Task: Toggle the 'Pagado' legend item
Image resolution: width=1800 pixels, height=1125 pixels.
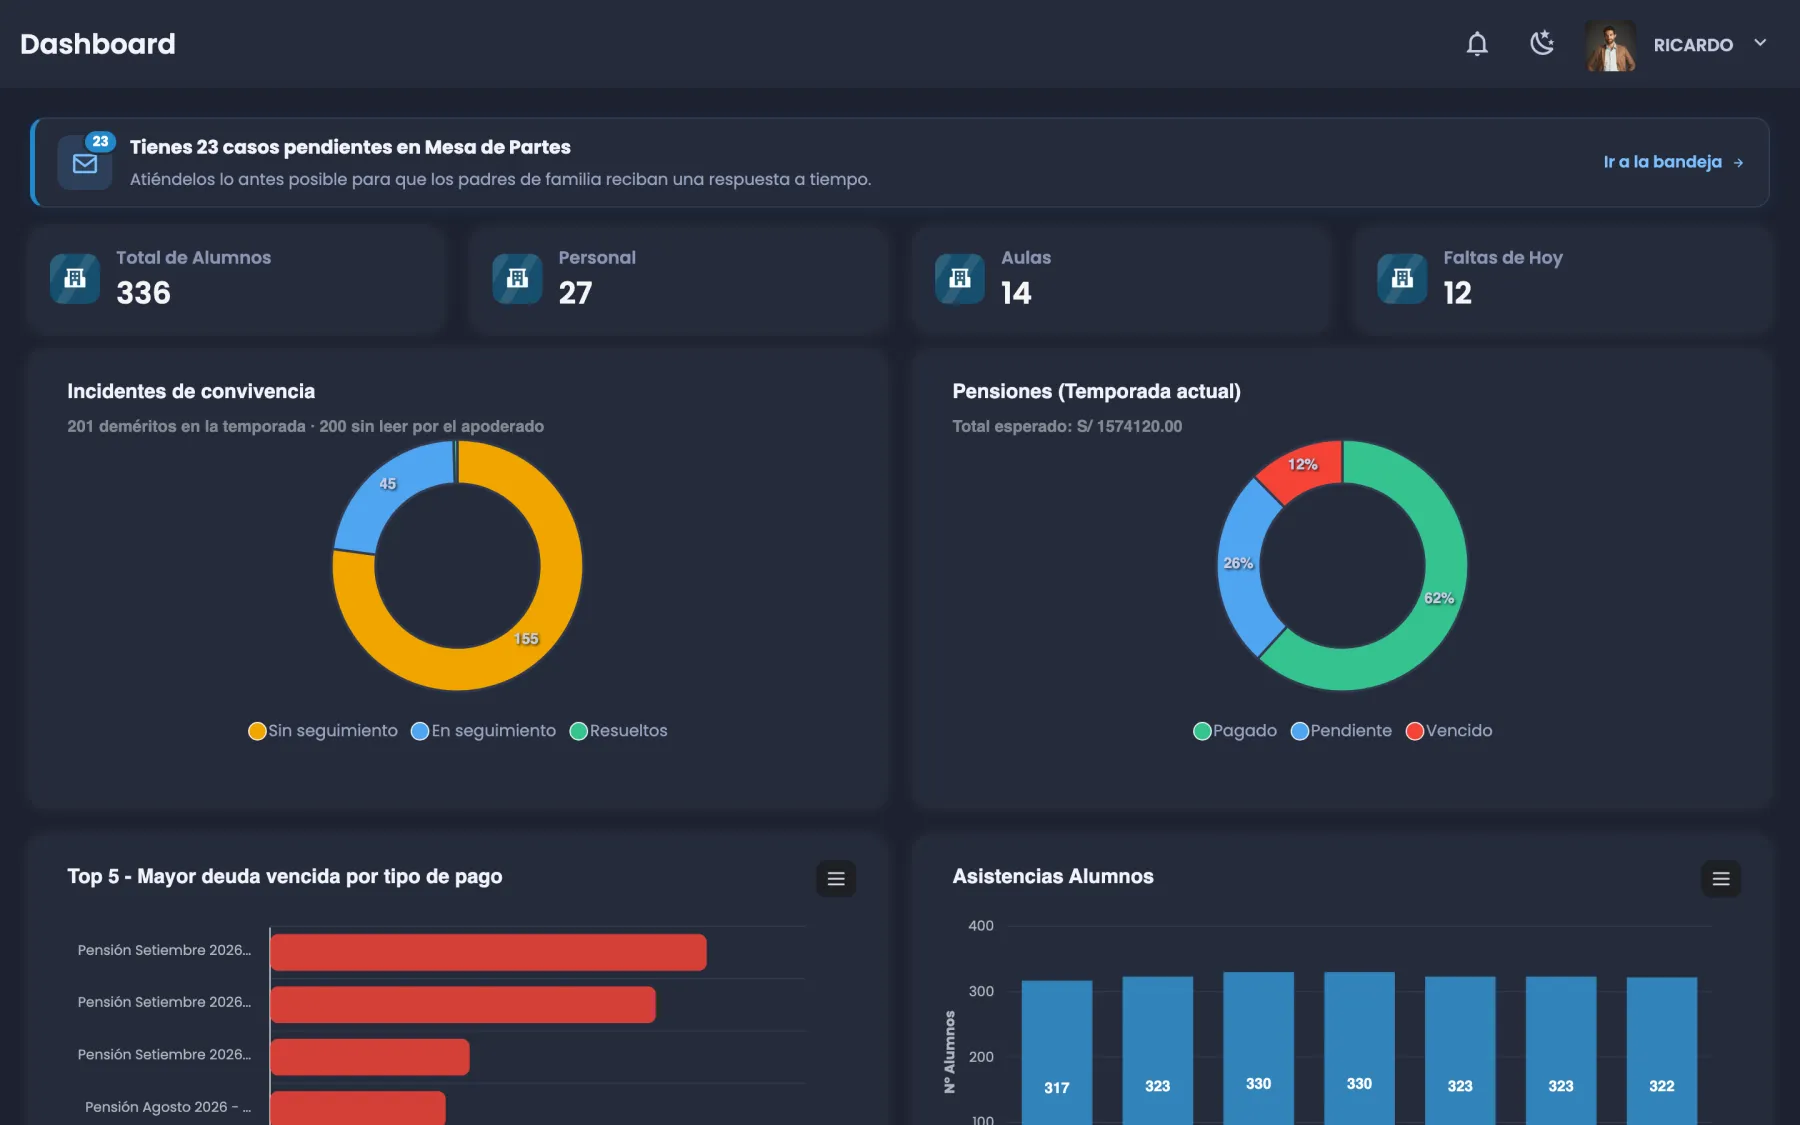Action: (1235, 731)
